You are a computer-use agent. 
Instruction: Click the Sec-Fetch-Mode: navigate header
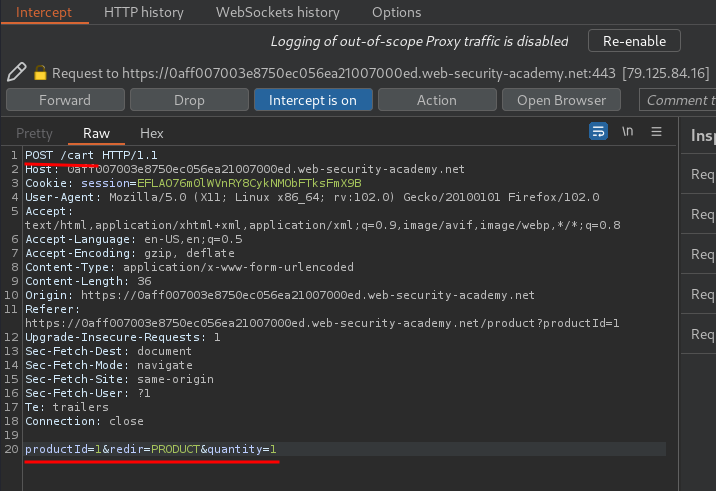pos(109,365)
